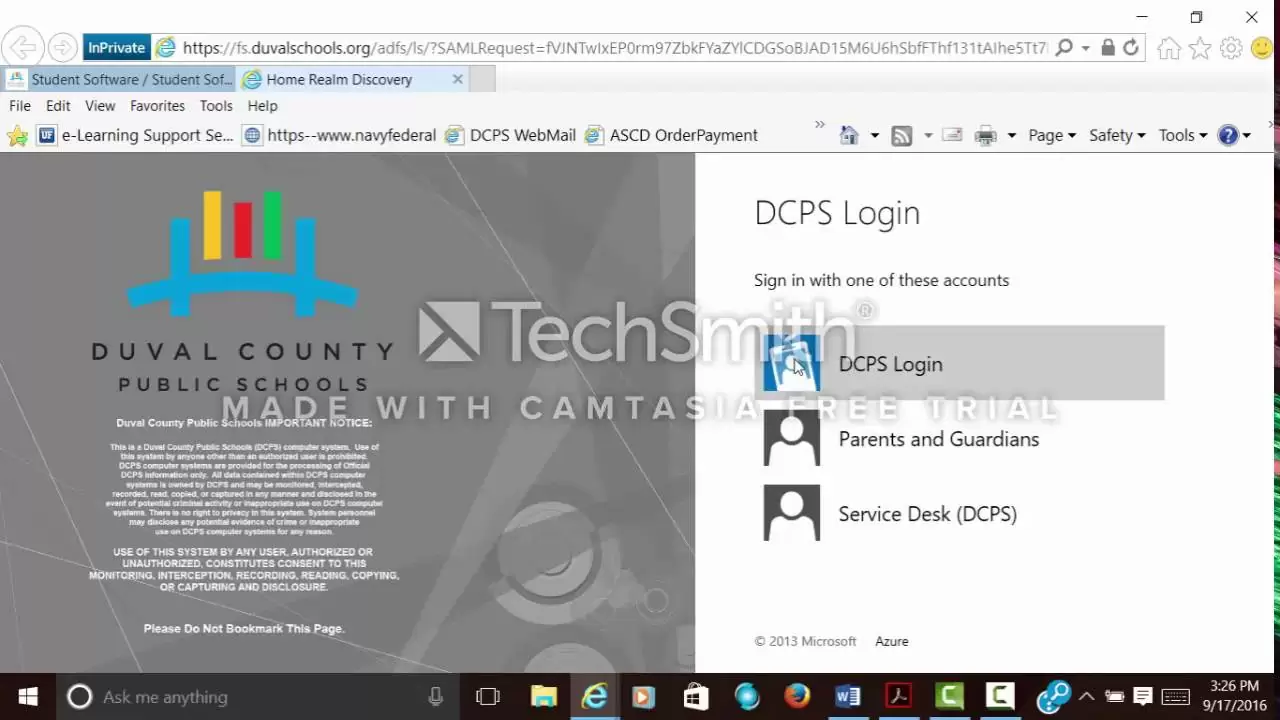
Task: Open the gear Tools icon
Action: tap(1231, 48)
